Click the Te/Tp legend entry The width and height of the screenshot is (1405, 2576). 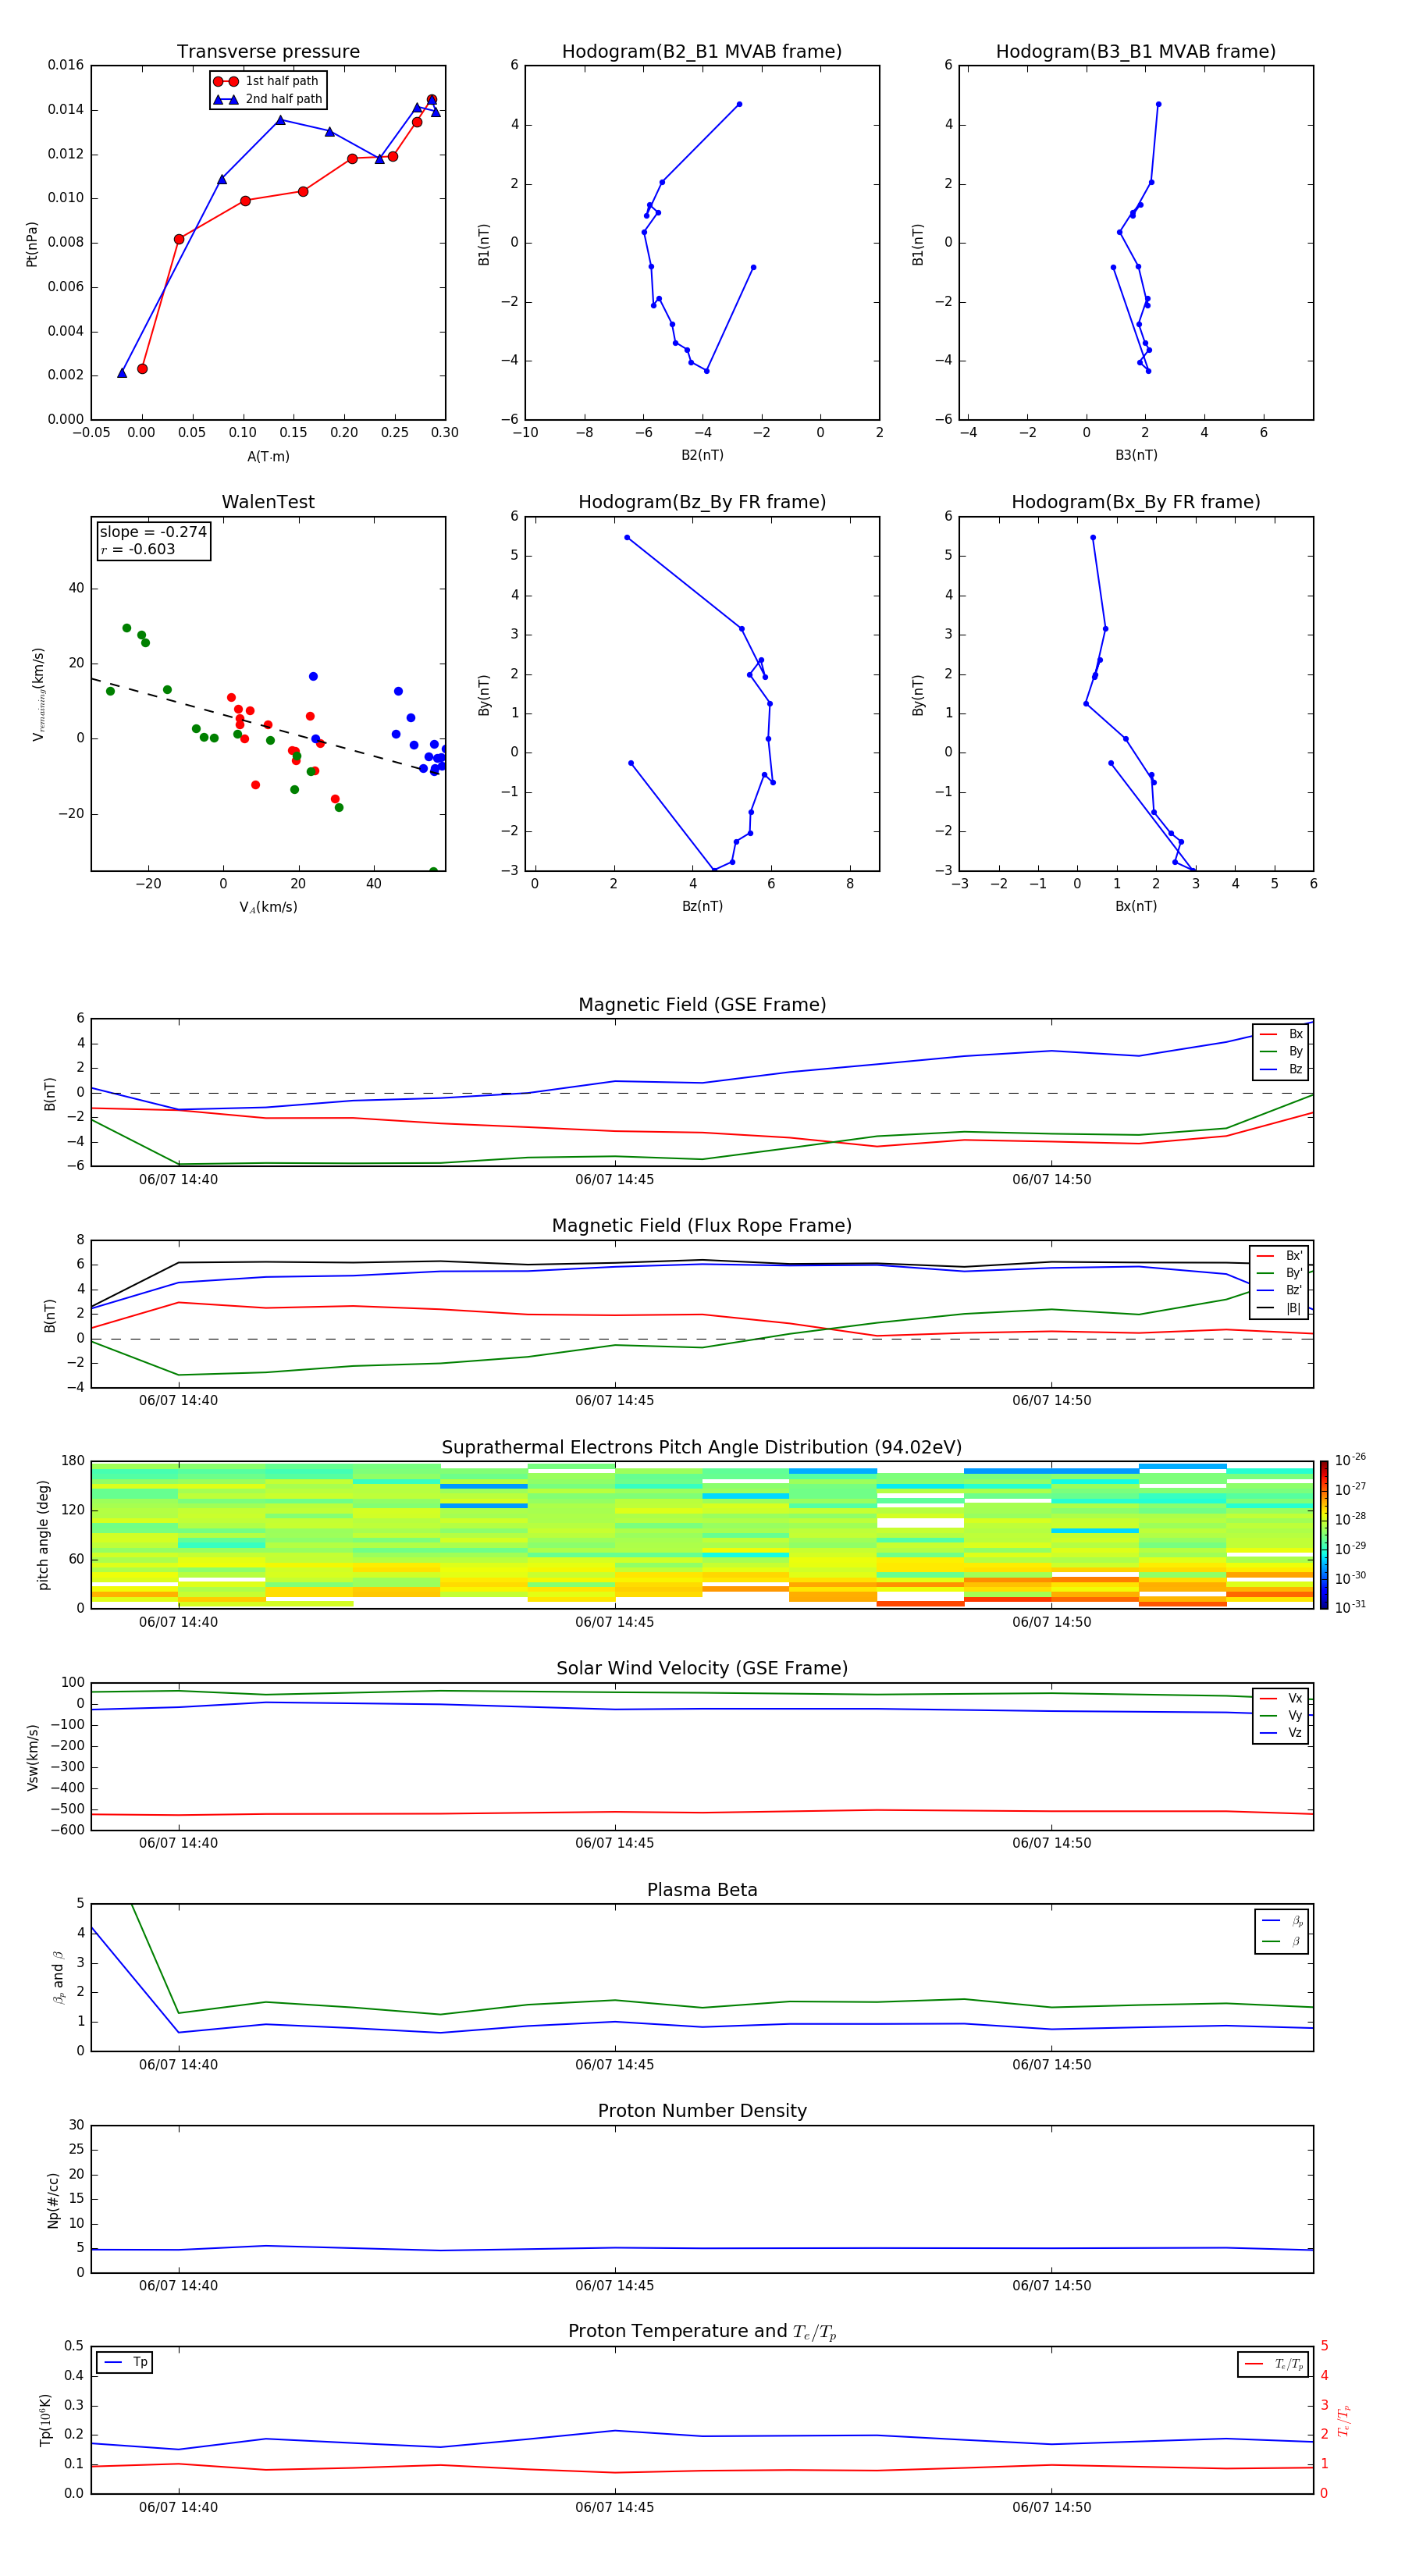click(x=1273, y=2365)
